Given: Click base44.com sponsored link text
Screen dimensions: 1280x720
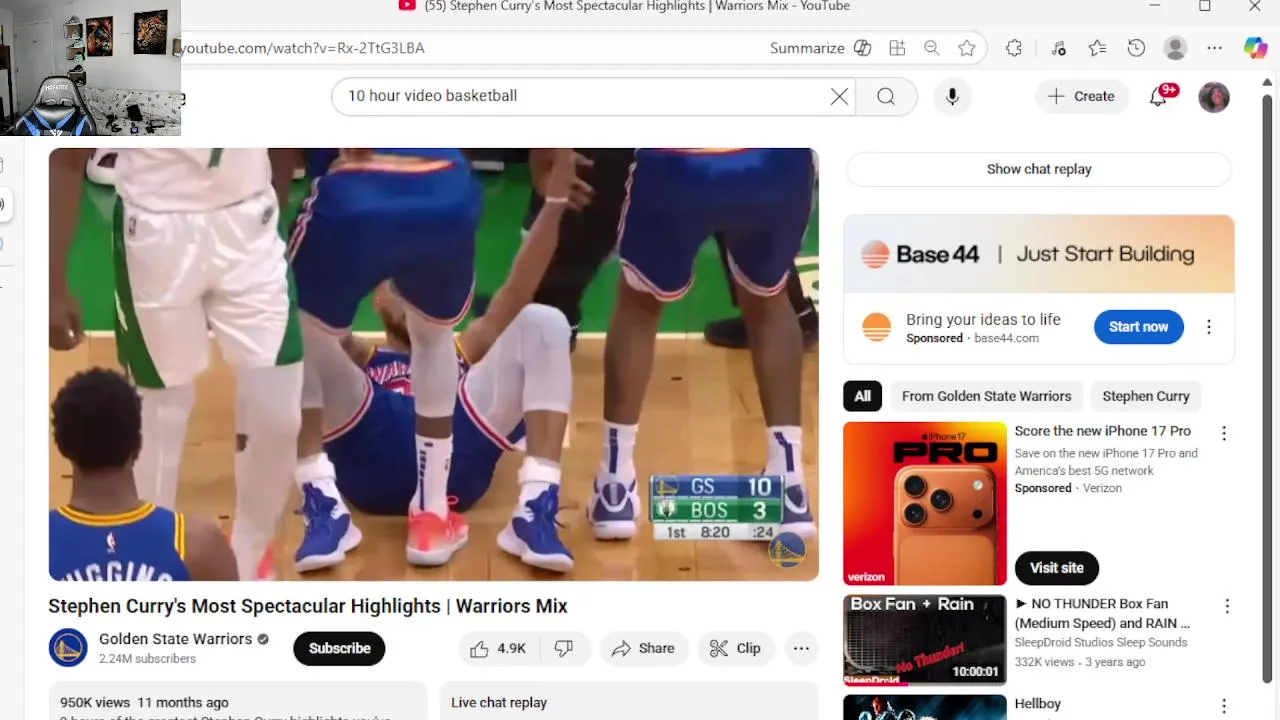Looking at the screenshot, I should (1007, 338).
